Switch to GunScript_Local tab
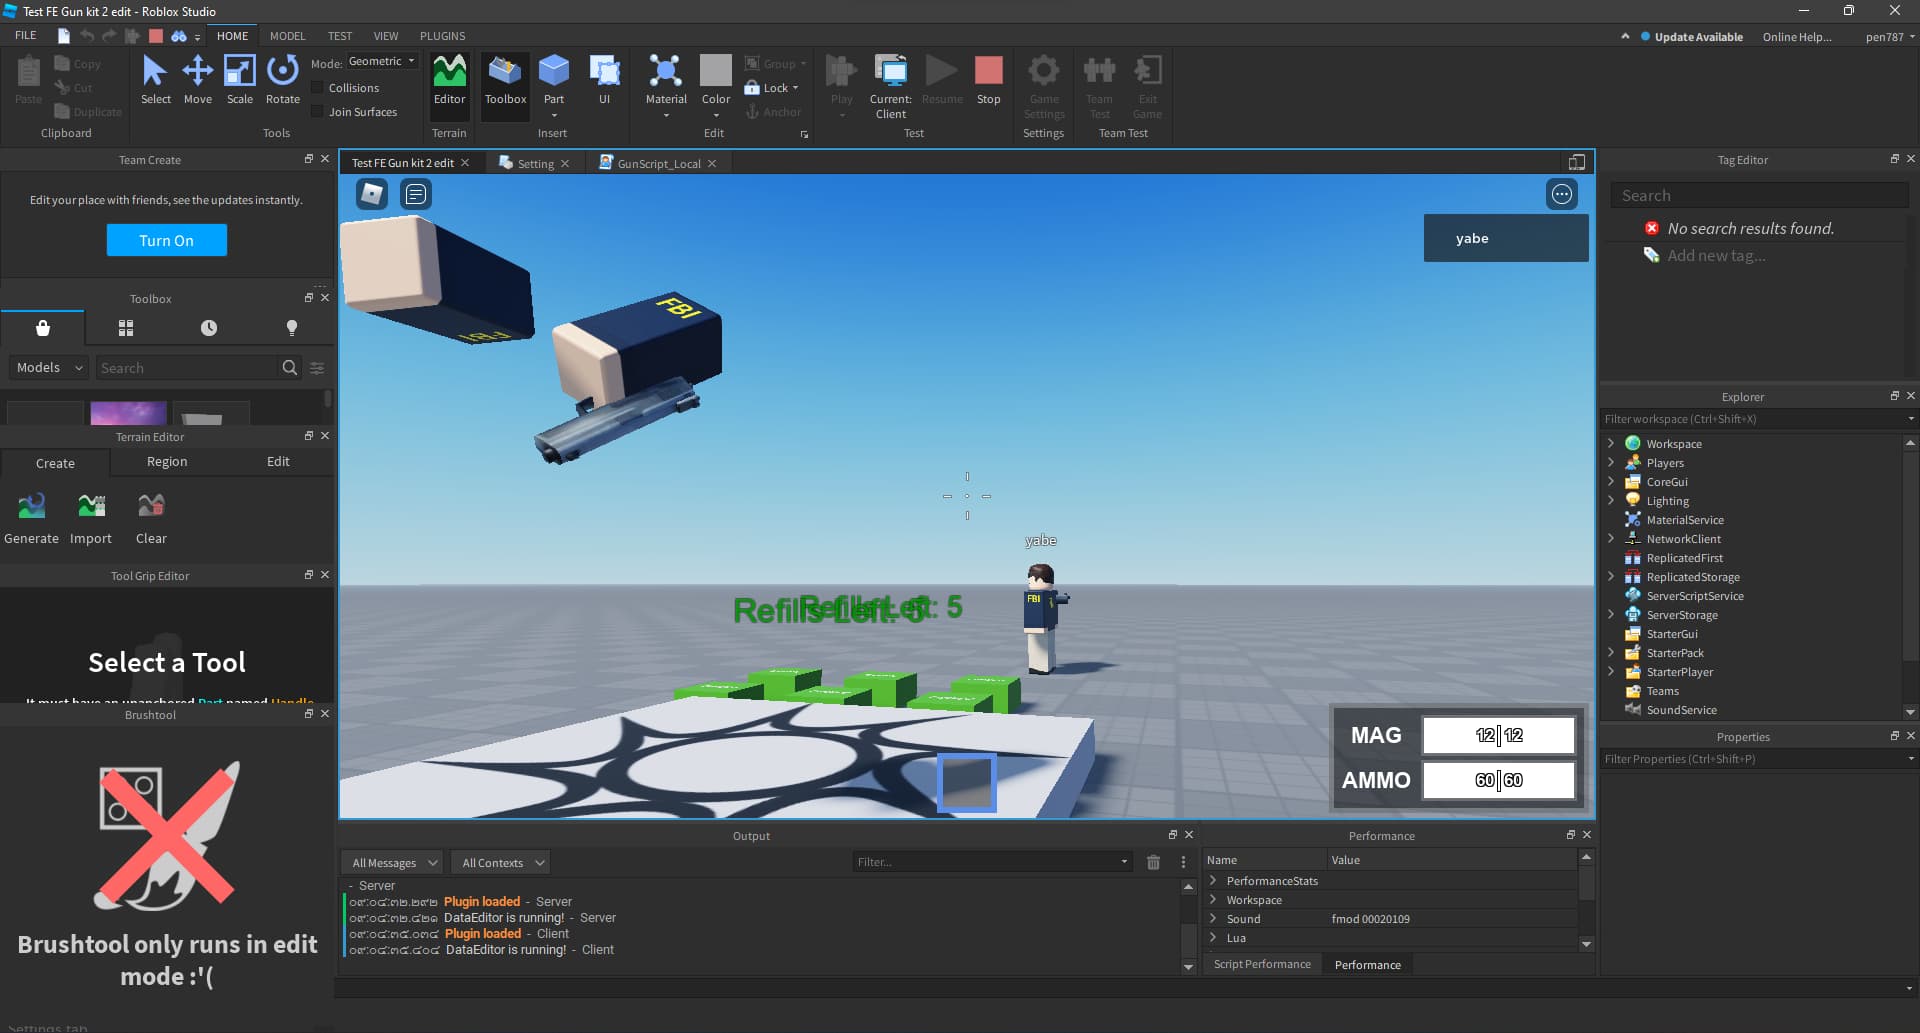The image size is (1920, 1033). pyautogui.click(x=658, y=164)
